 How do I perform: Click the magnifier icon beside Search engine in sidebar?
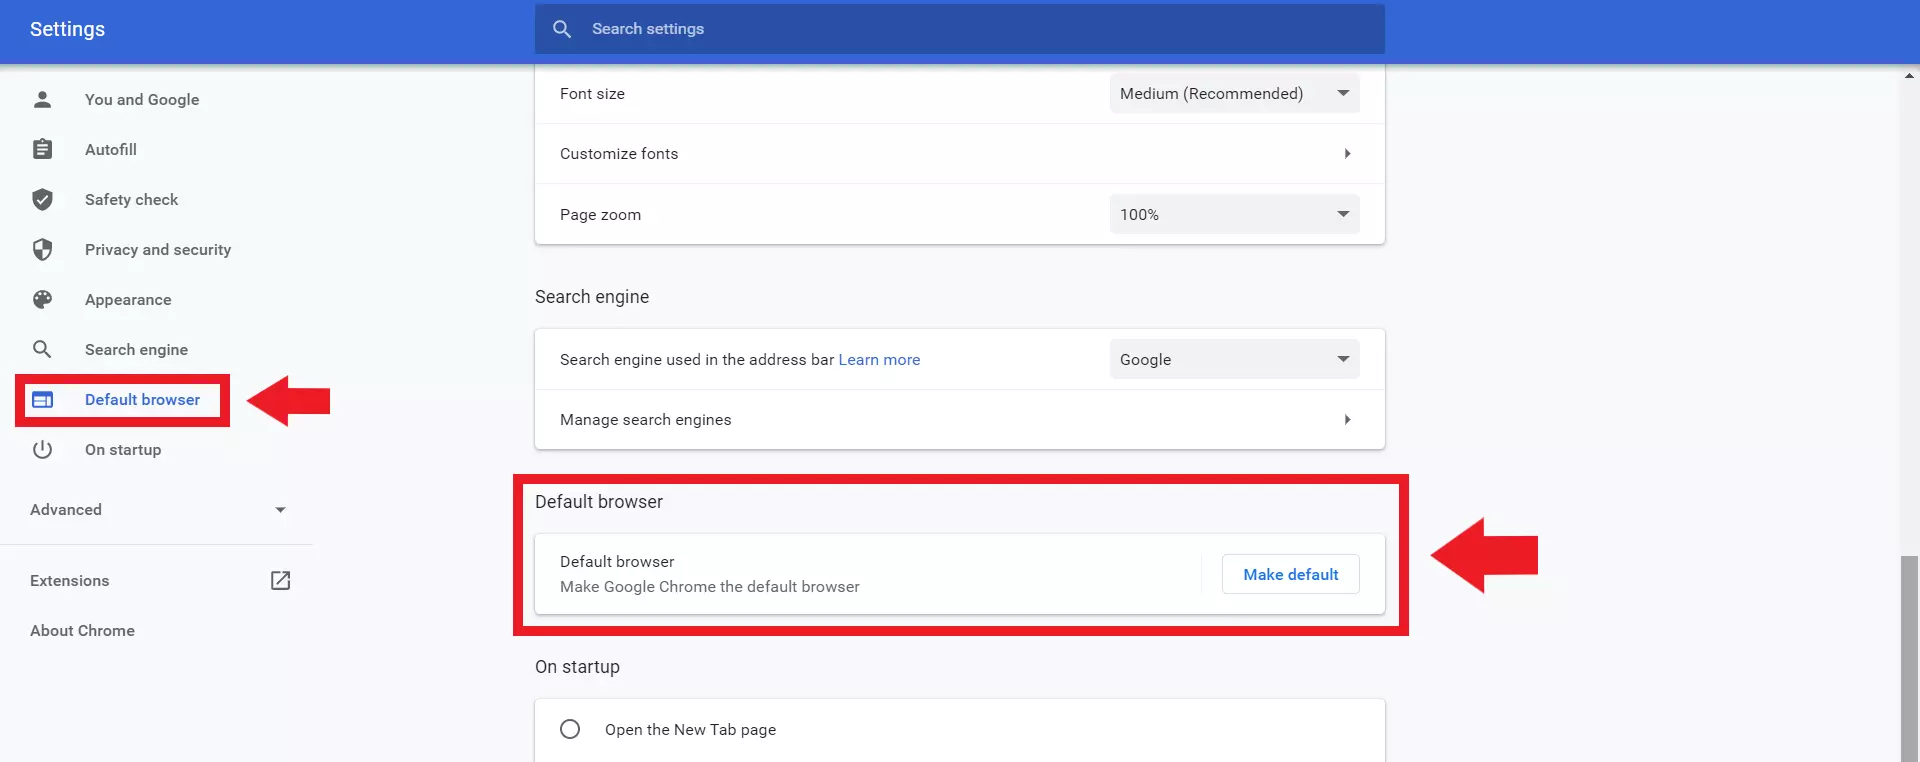click(x=42, y=349)
